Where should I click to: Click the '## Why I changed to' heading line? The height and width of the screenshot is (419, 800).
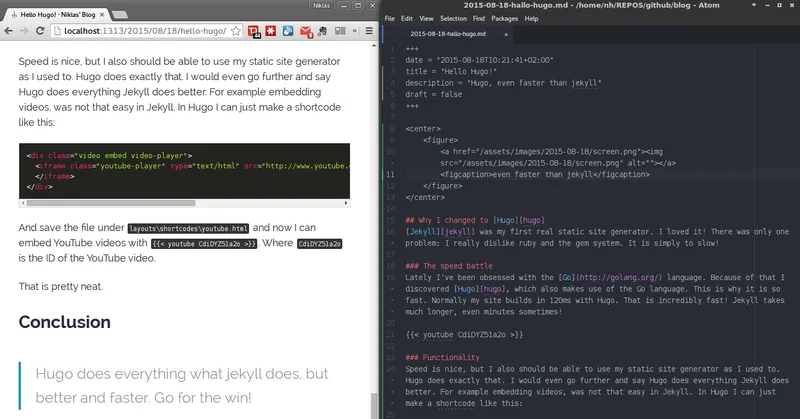coord(475,220)
